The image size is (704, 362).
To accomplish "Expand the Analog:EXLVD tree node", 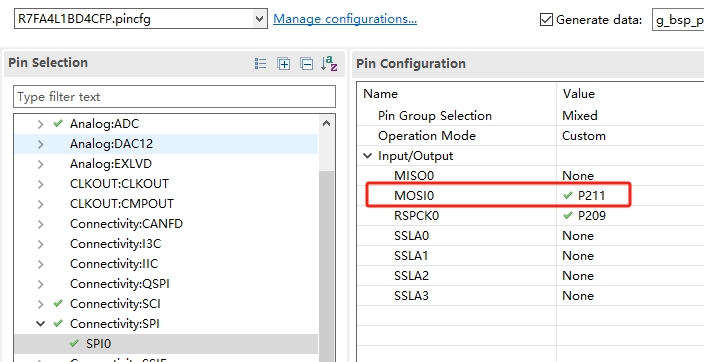I will click(40, 164).
